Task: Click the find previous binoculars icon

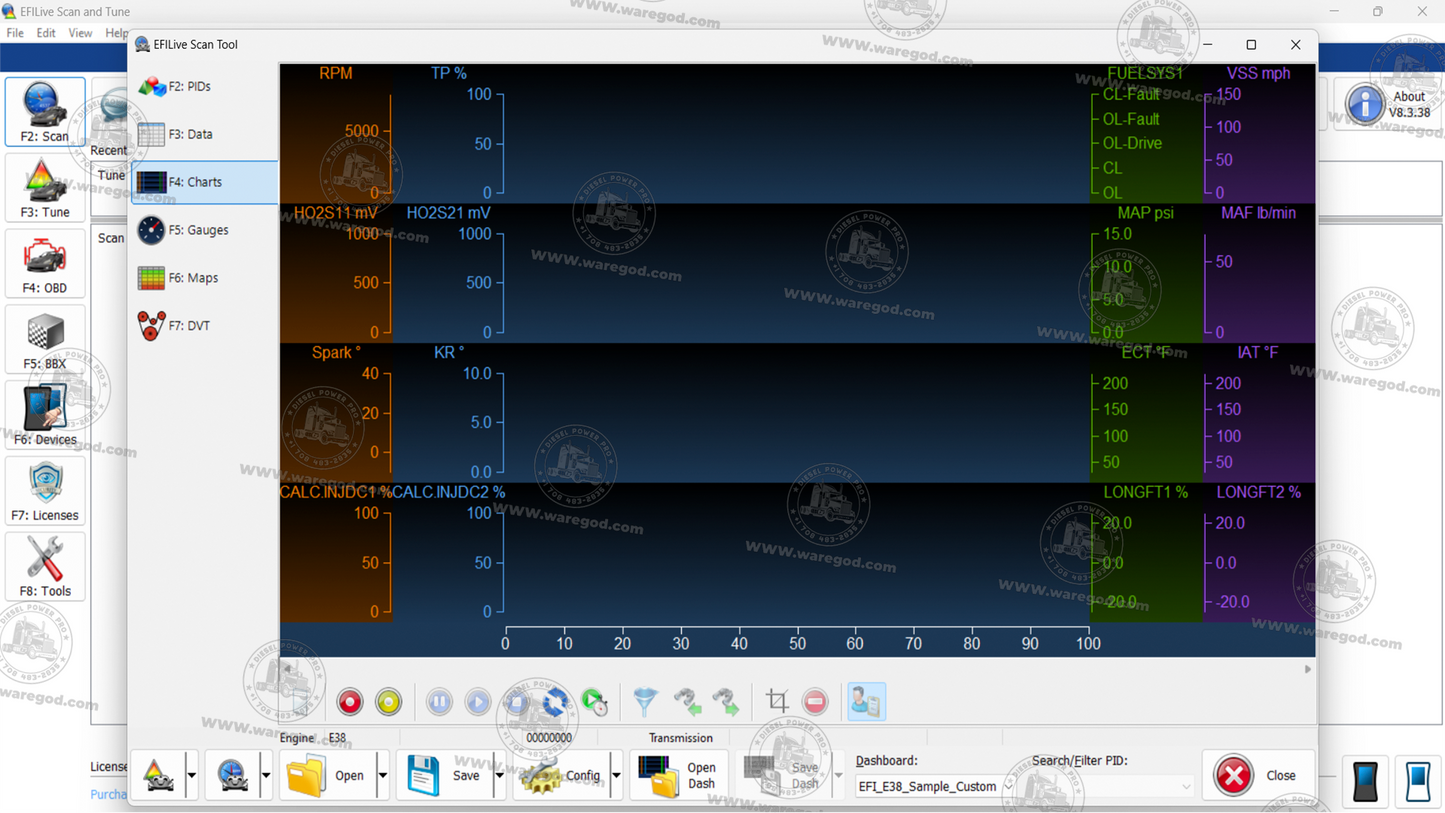Action: click(687, 702)
